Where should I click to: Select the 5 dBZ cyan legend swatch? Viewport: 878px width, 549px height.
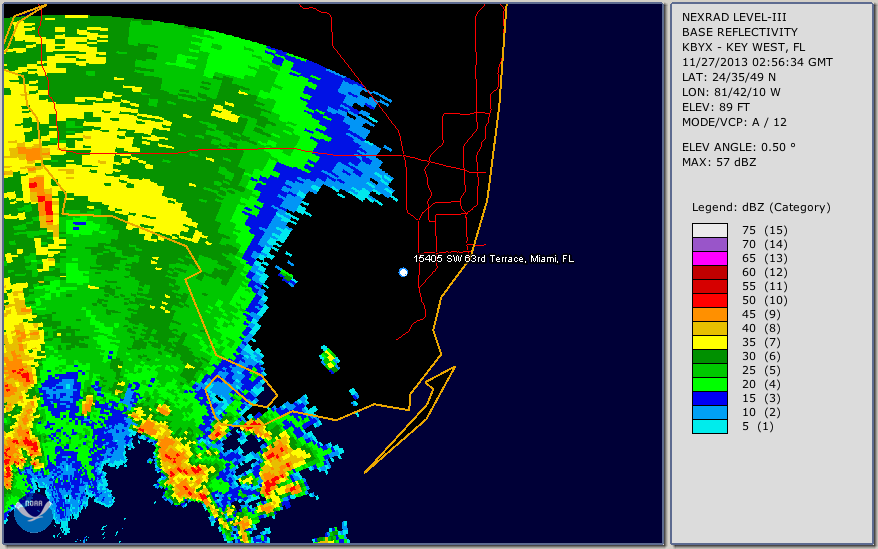(x=709, y=426)
